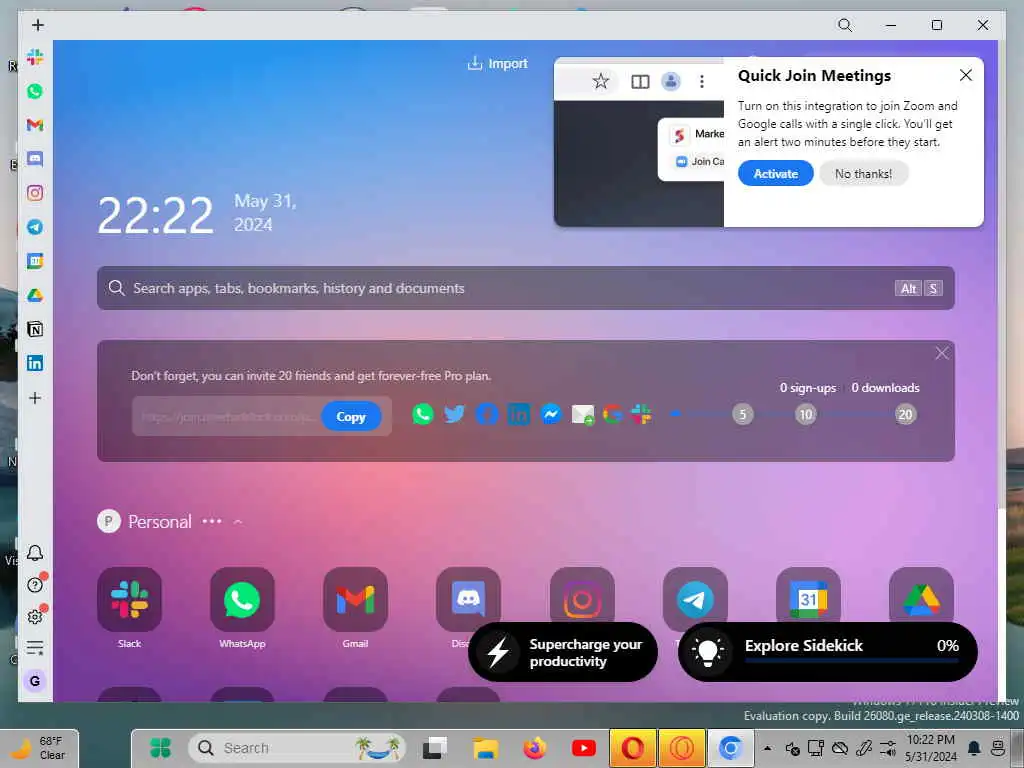Open Instagram in the left sidebar
This screenshot has height=768, width=1024.
(x=35, y=193)
